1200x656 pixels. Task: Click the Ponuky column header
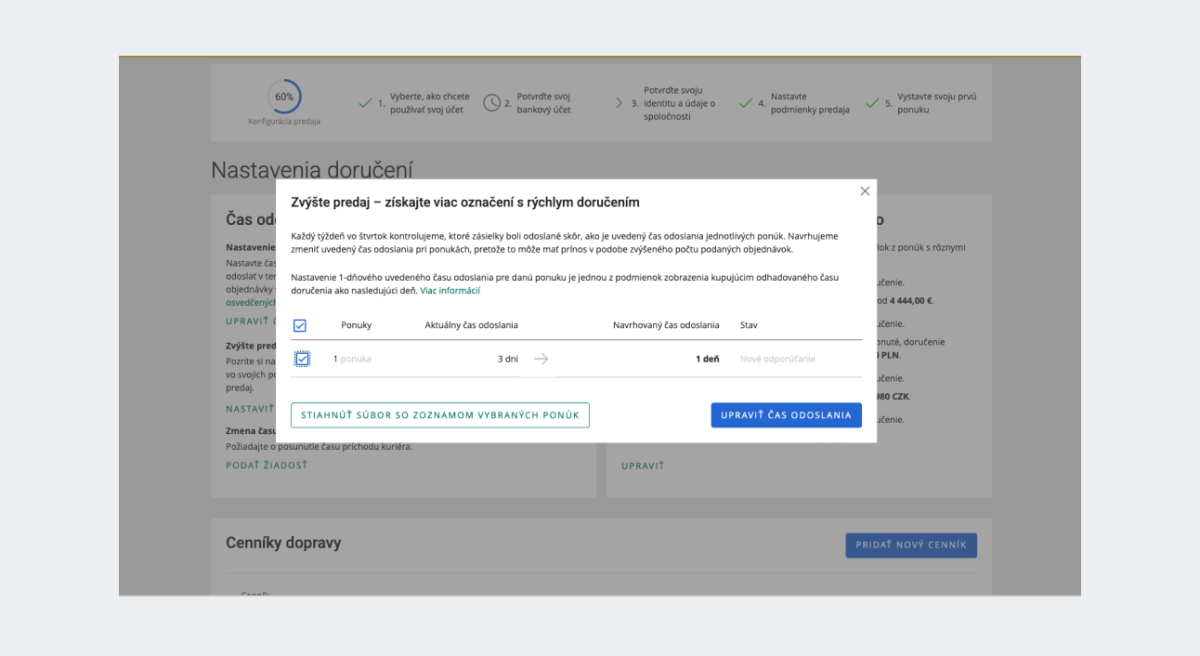(x=357, y=325)
